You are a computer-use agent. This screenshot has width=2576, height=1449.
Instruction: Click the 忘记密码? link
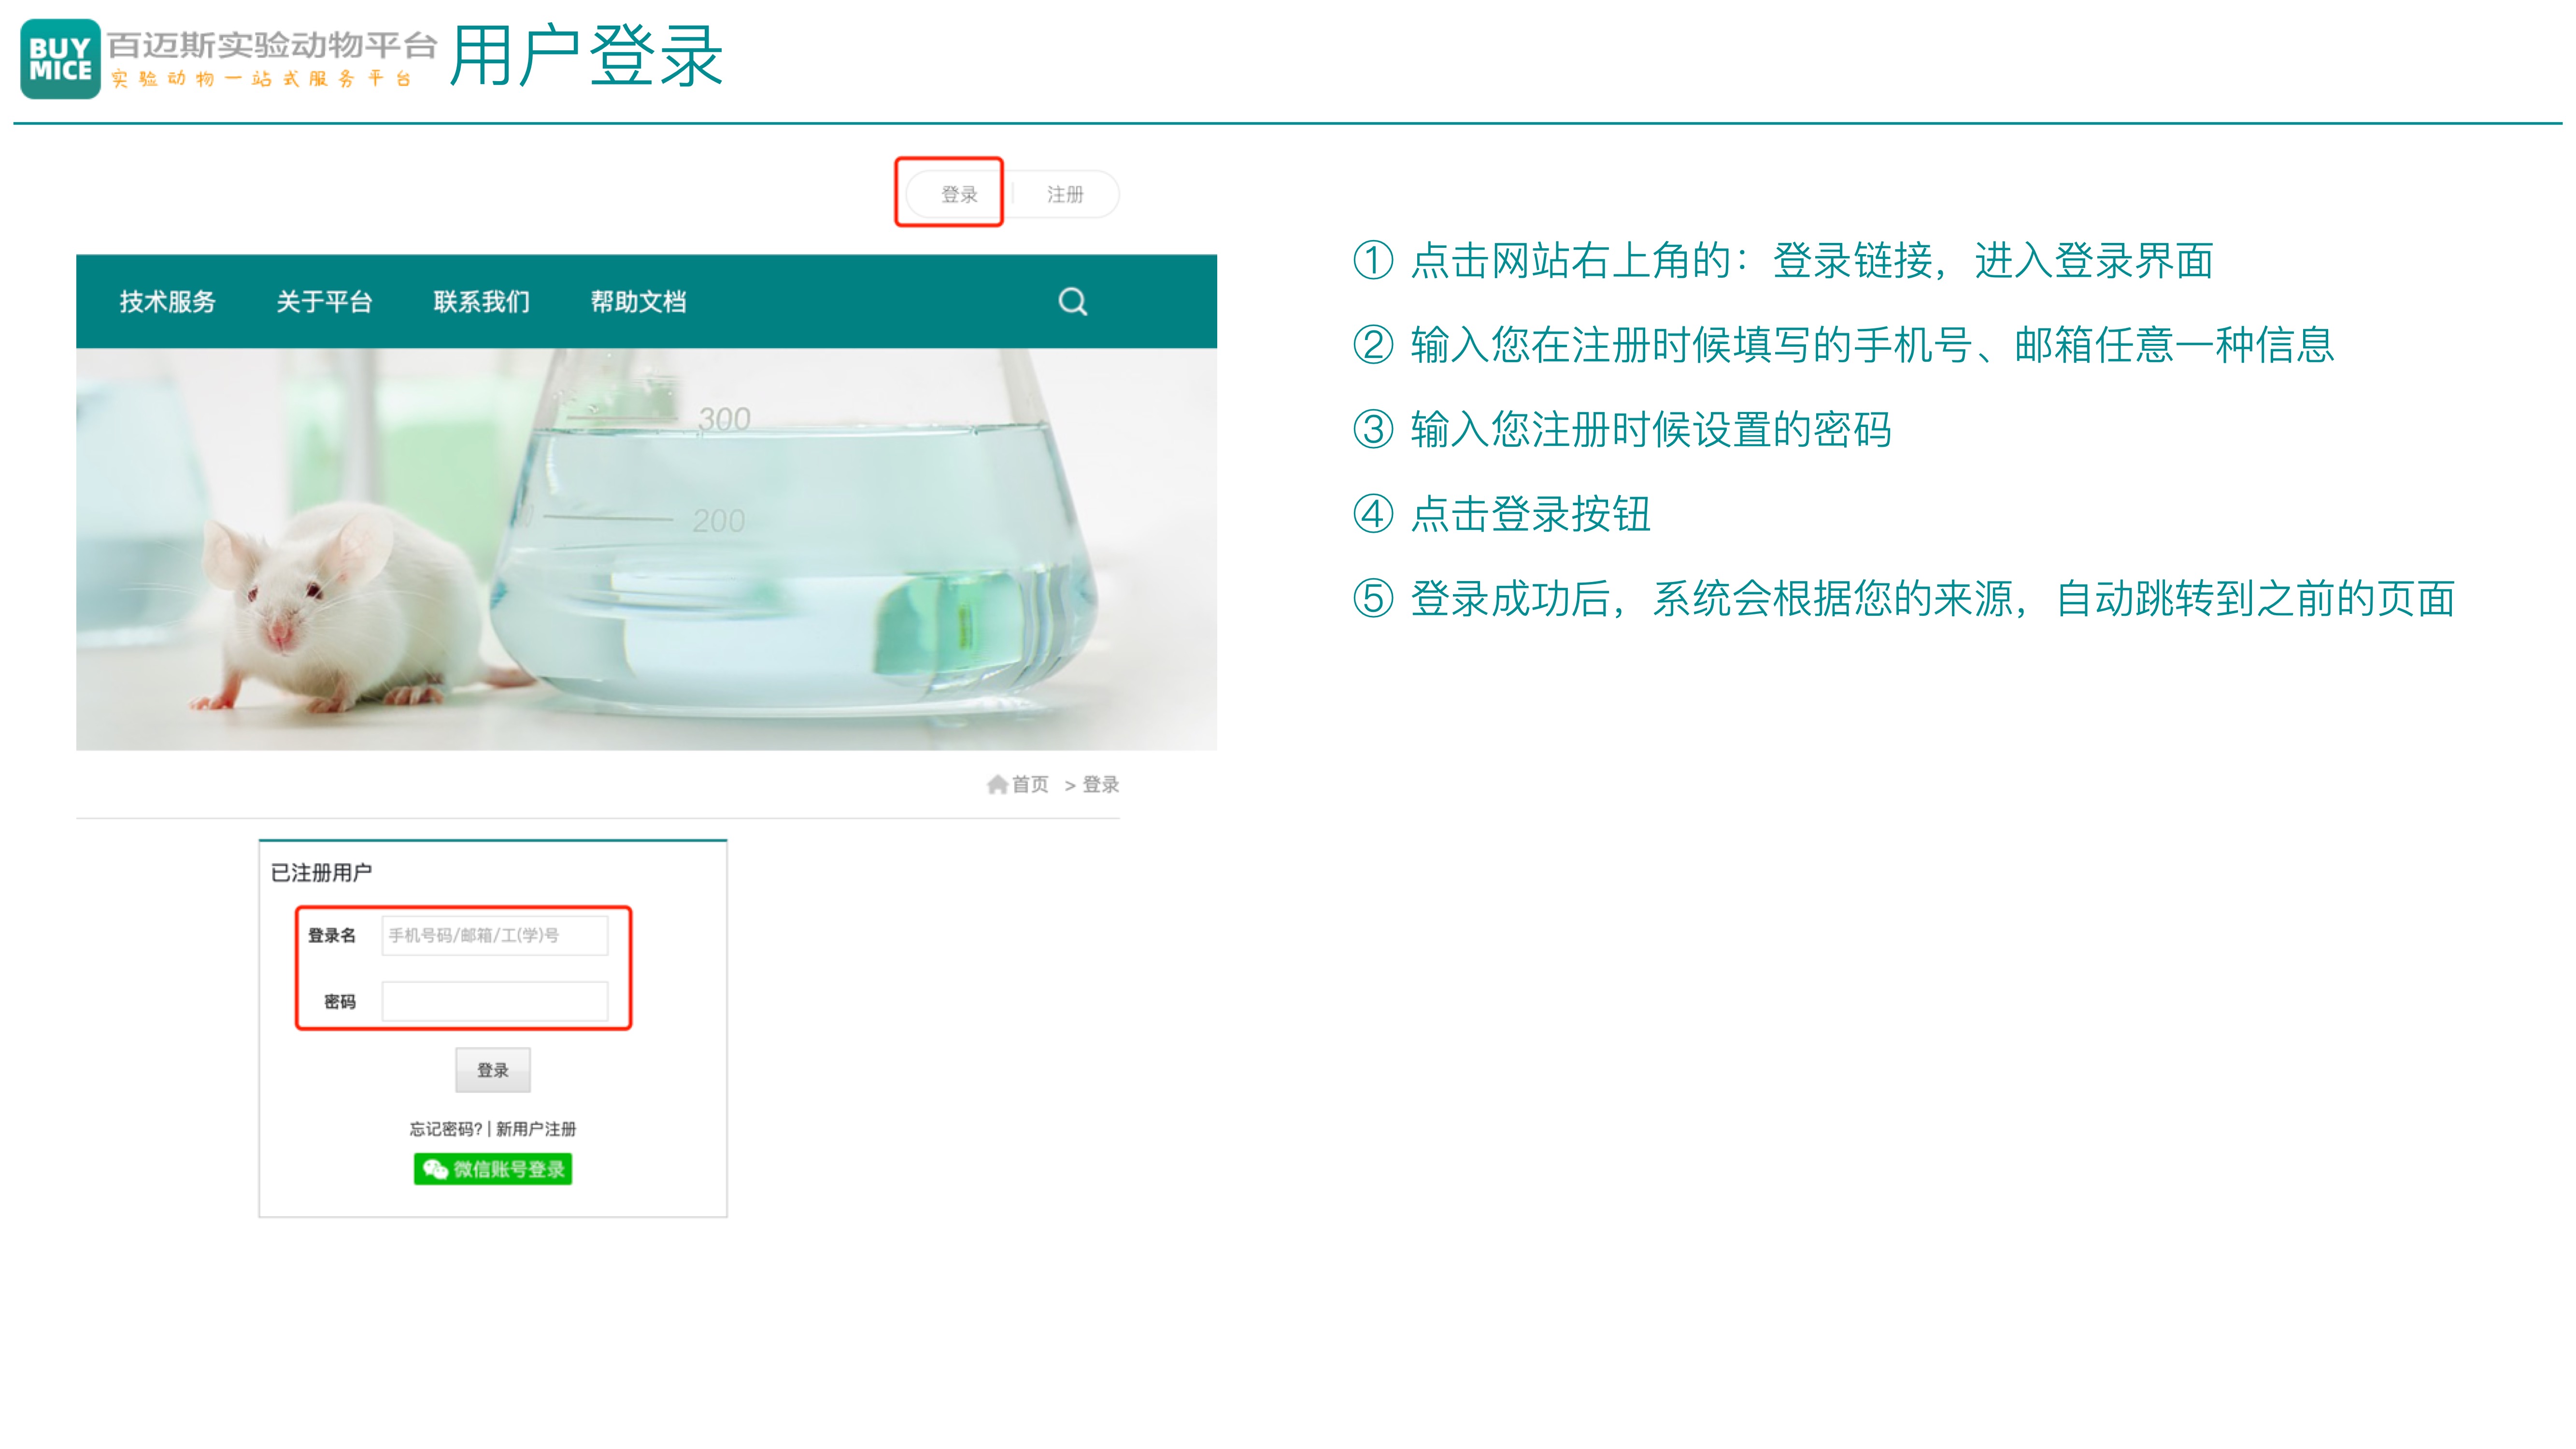[x=446, y=1129]
